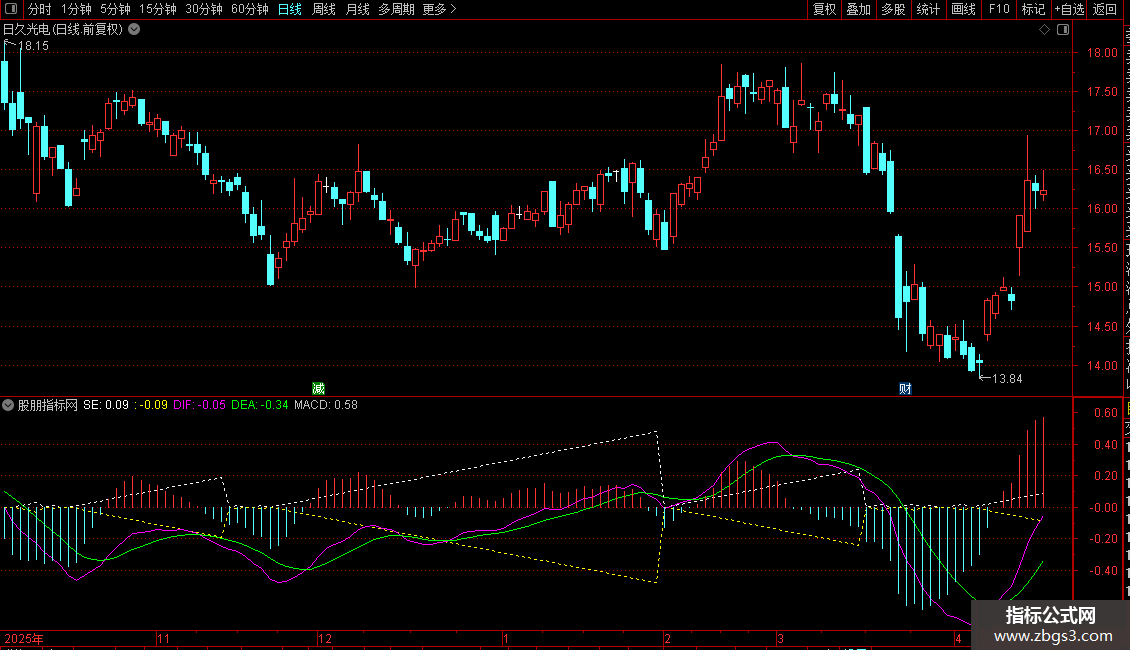Click the blue 财 marker on chart
Viewport: 1130px width, 650px height.
(905, 388)
